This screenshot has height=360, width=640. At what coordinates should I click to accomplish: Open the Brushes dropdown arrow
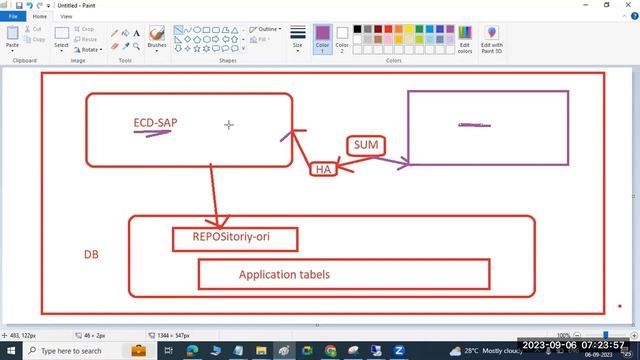click(x=157, y=51)
